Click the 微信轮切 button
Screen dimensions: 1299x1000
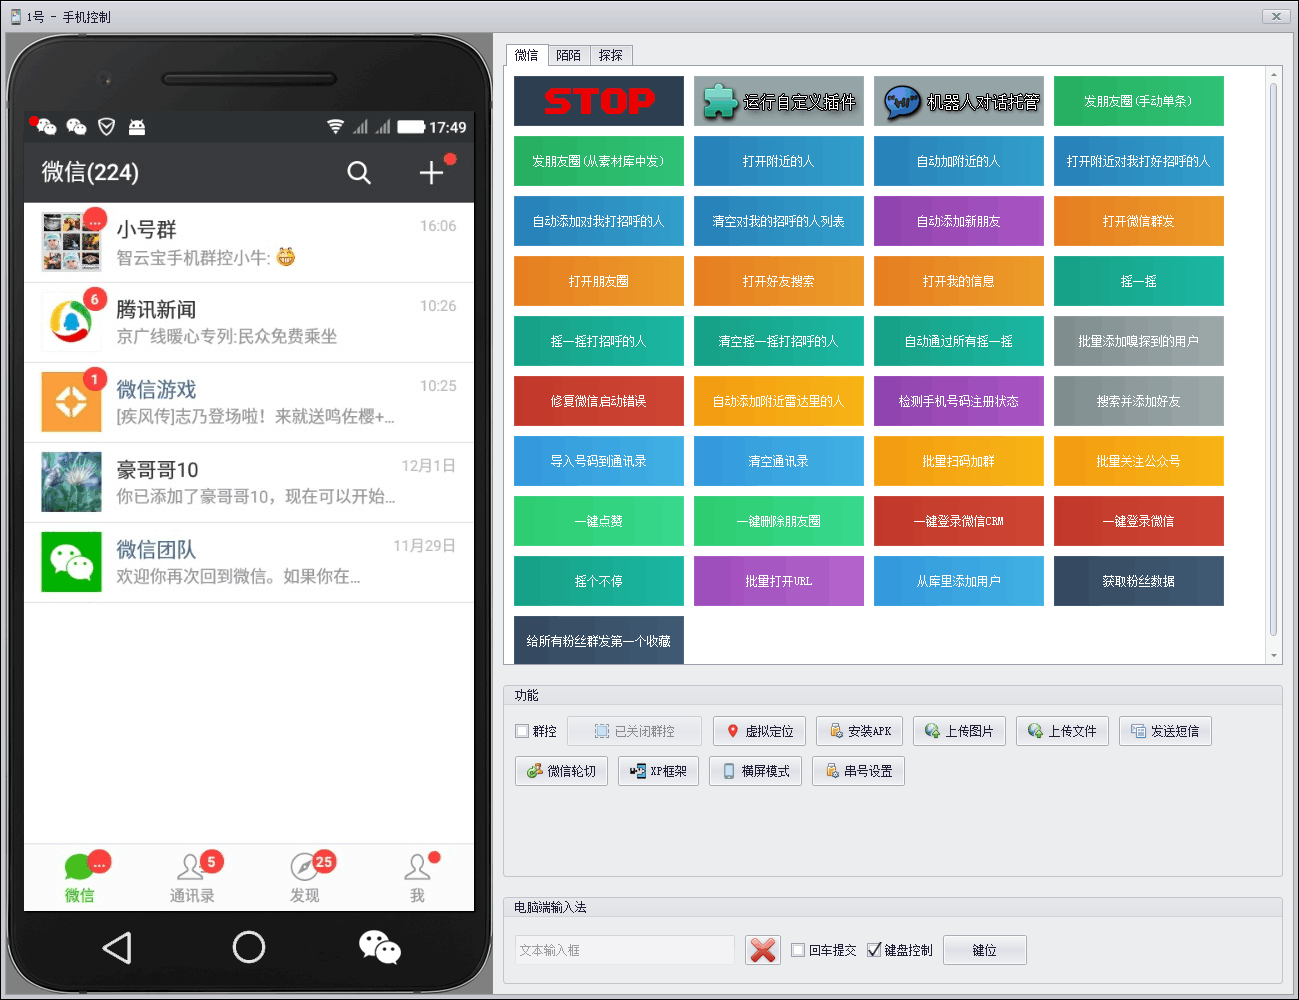point(562,771)
